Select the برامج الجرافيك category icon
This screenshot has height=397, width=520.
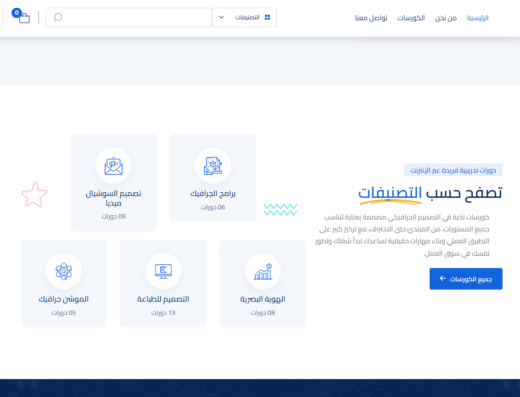pyautogui.click(x=213, y=166)
